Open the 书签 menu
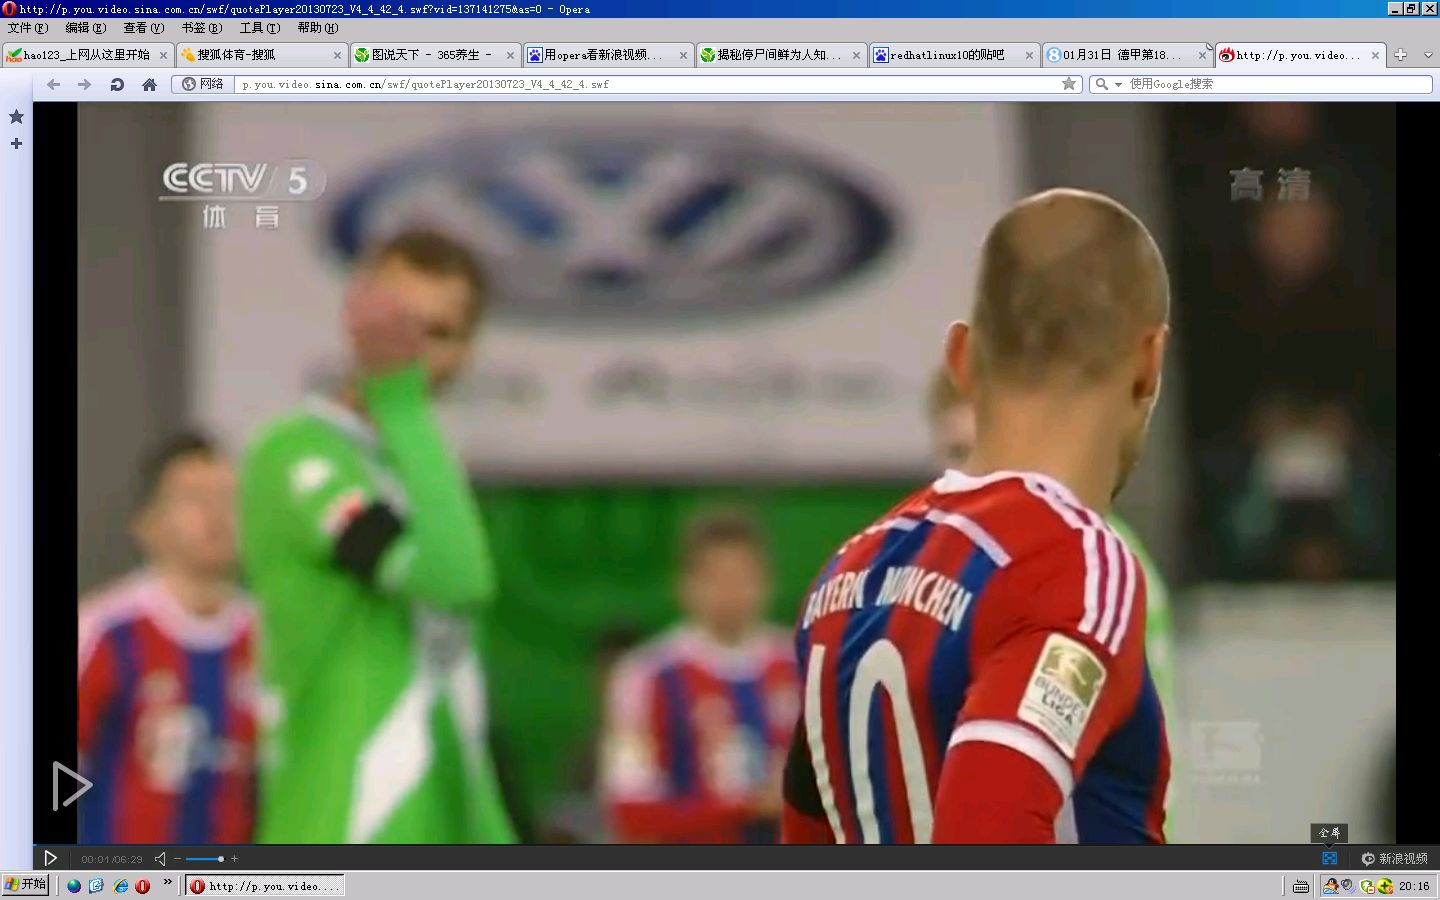 (201, 28)
